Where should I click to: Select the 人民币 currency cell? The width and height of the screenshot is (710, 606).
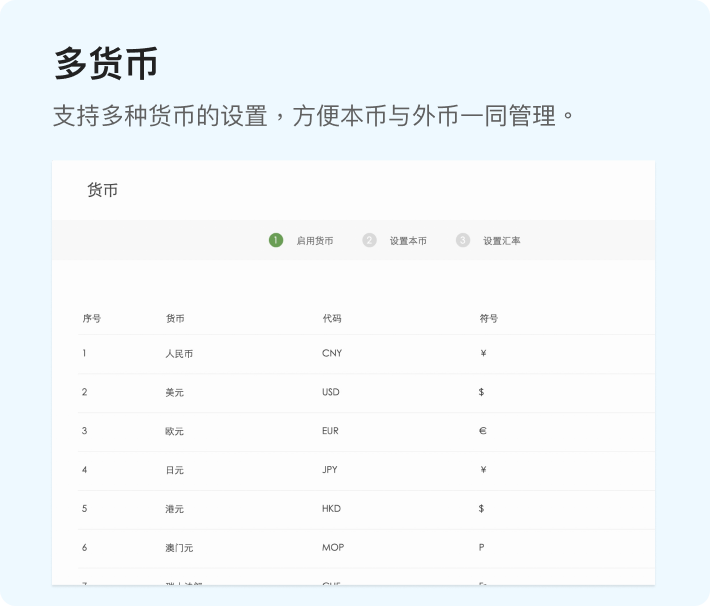click(179, 354)
